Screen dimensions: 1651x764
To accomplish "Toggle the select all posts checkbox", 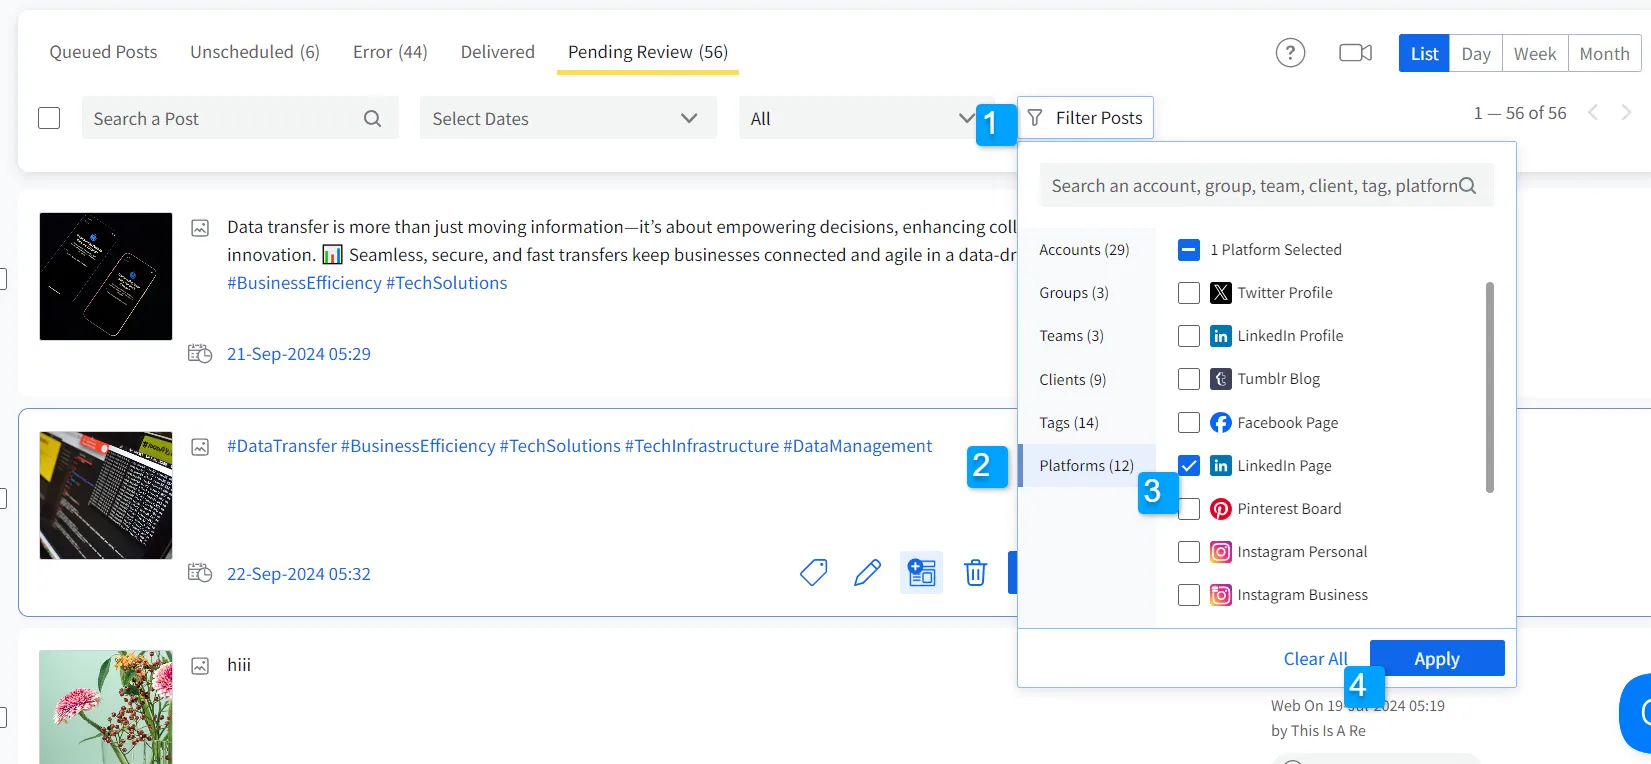I will coord(49,119).
